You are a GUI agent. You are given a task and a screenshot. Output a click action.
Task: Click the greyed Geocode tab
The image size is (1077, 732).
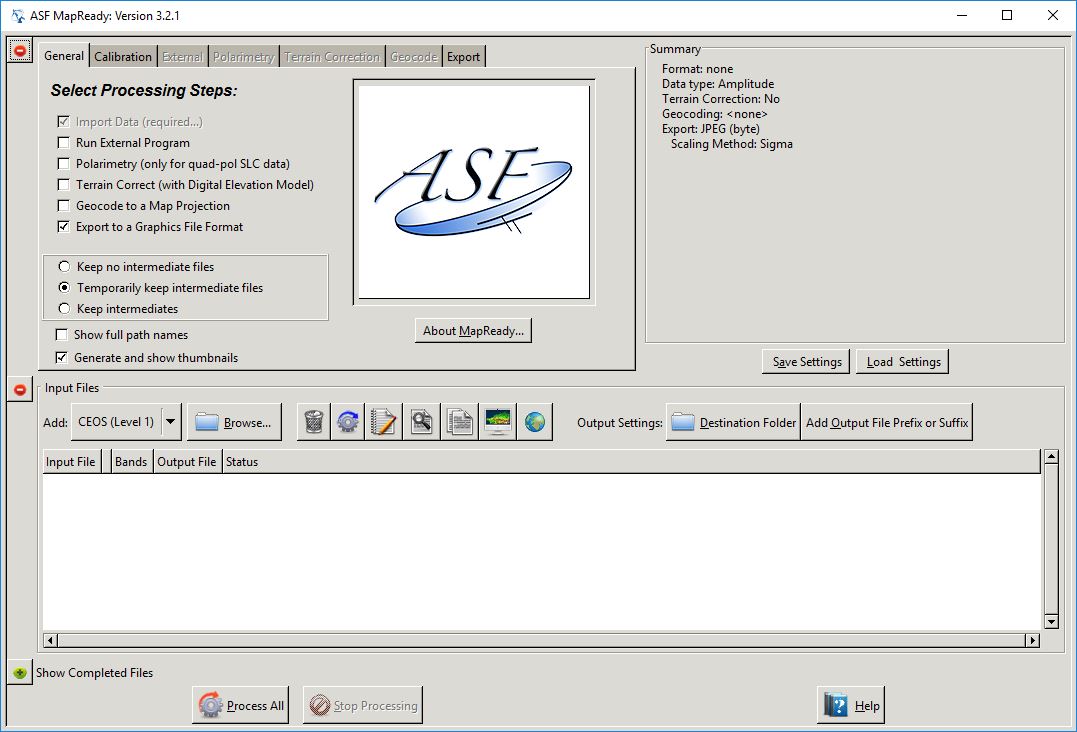pos(413,56)
